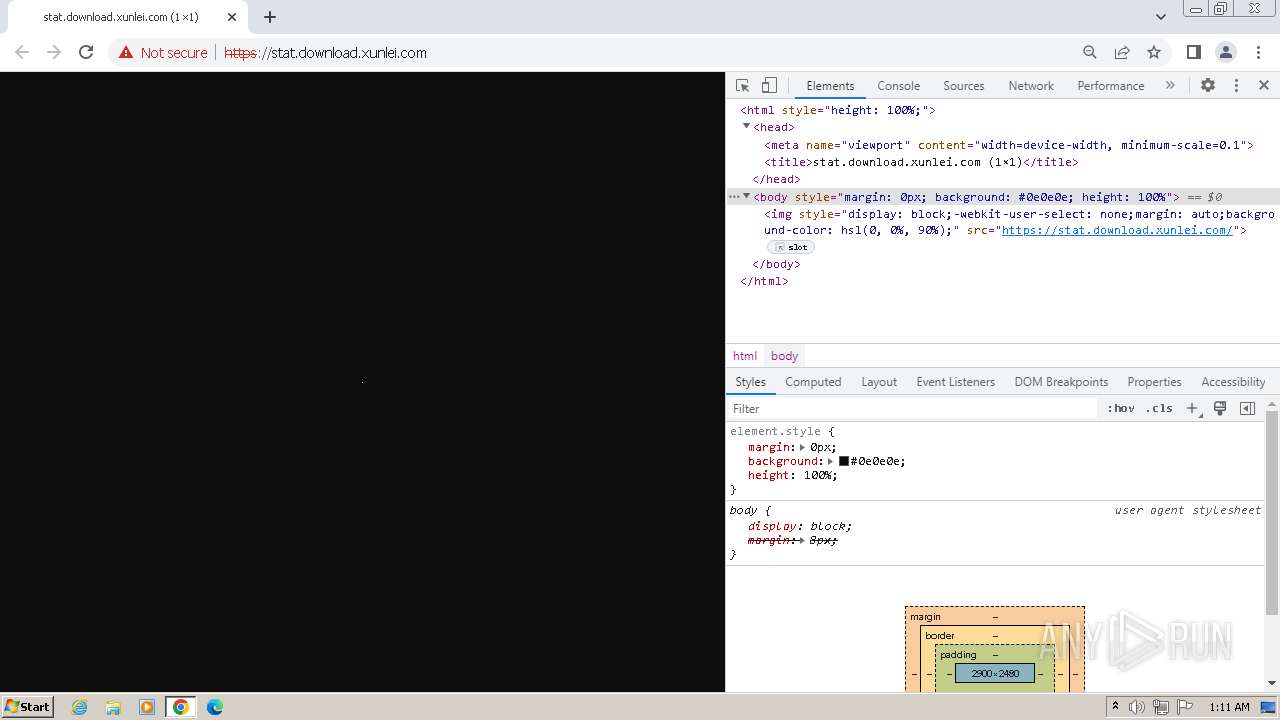Go back in browser history
Screen dimensions: 1280x720
click(22, 53)
